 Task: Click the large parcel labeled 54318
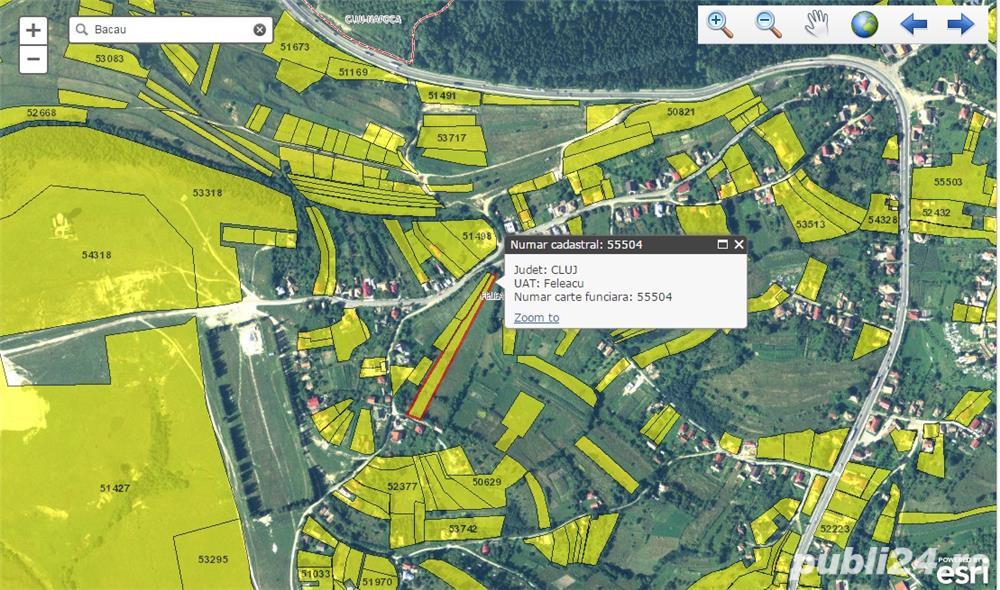(x=95, y=255)
